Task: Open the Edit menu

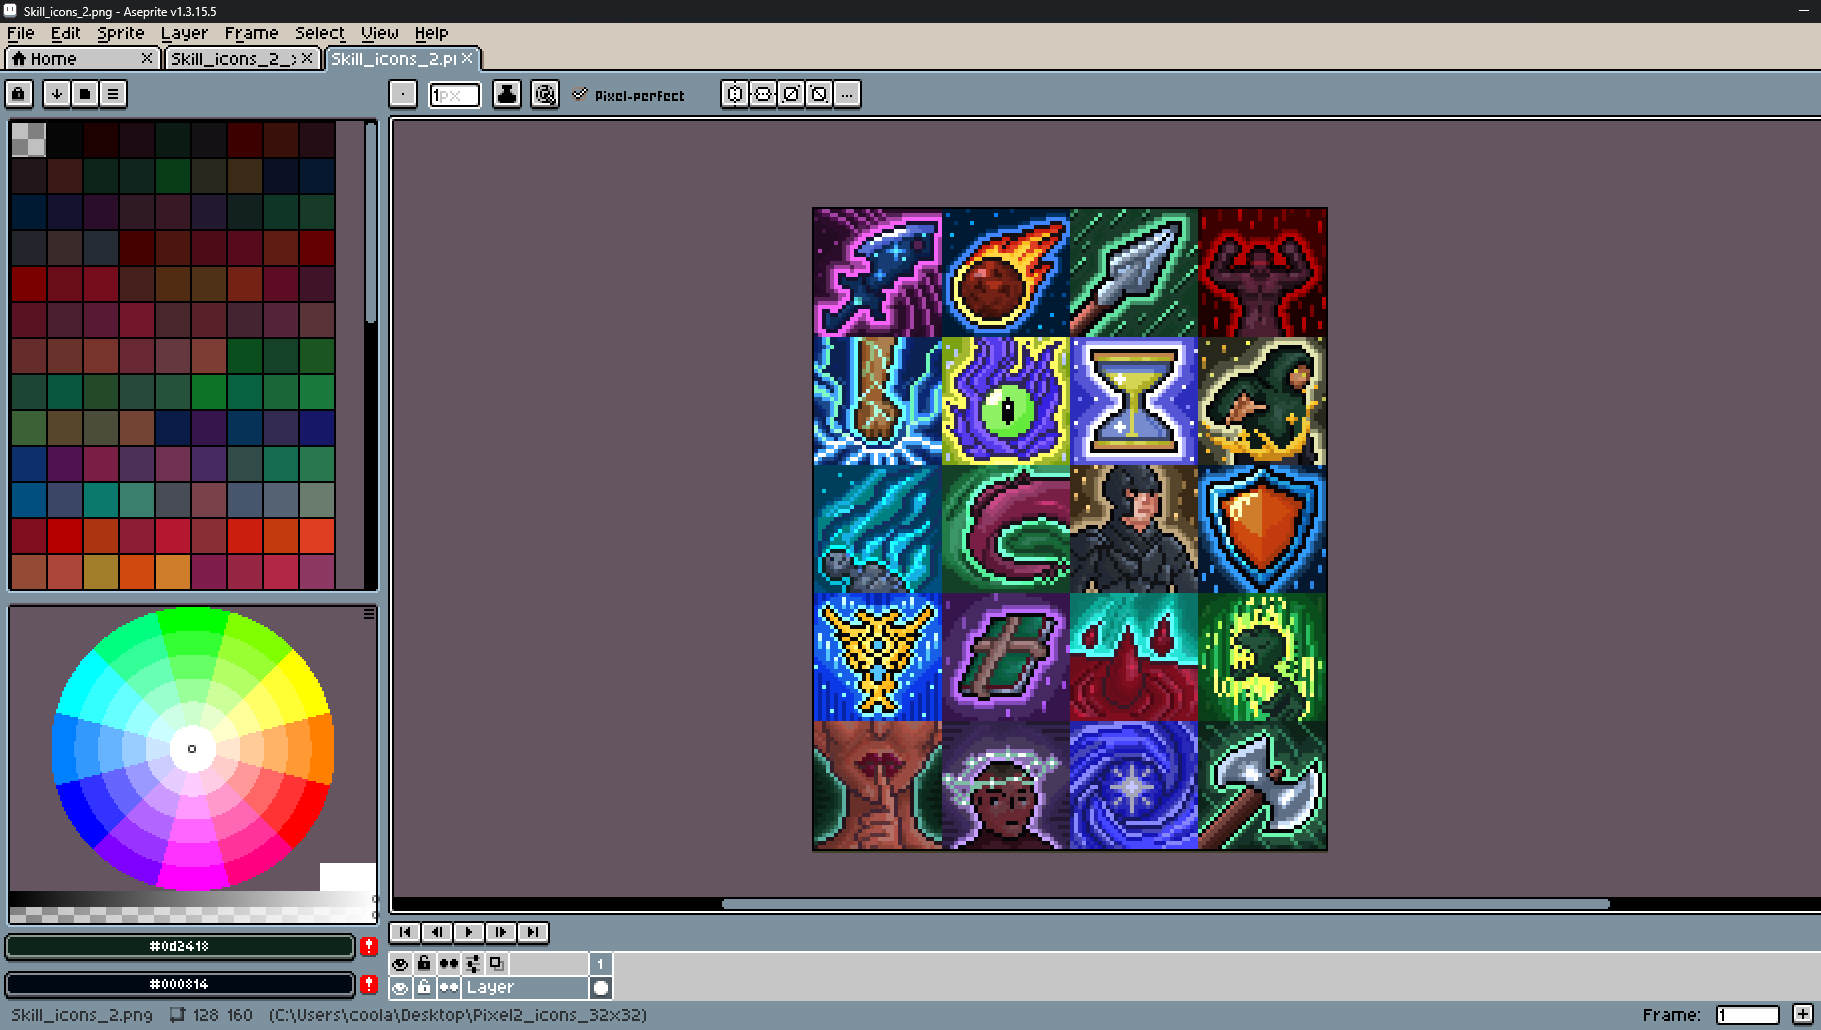Action: tap(66, 33)
